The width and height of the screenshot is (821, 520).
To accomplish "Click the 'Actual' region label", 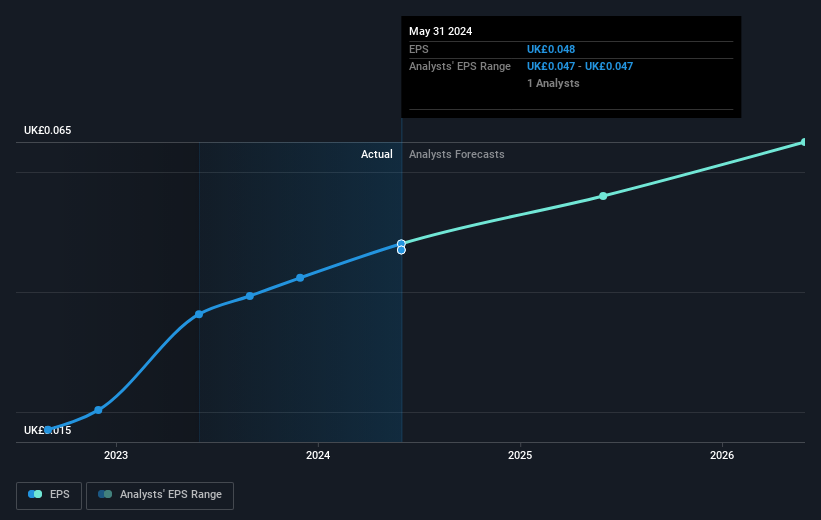I will 376,154.
